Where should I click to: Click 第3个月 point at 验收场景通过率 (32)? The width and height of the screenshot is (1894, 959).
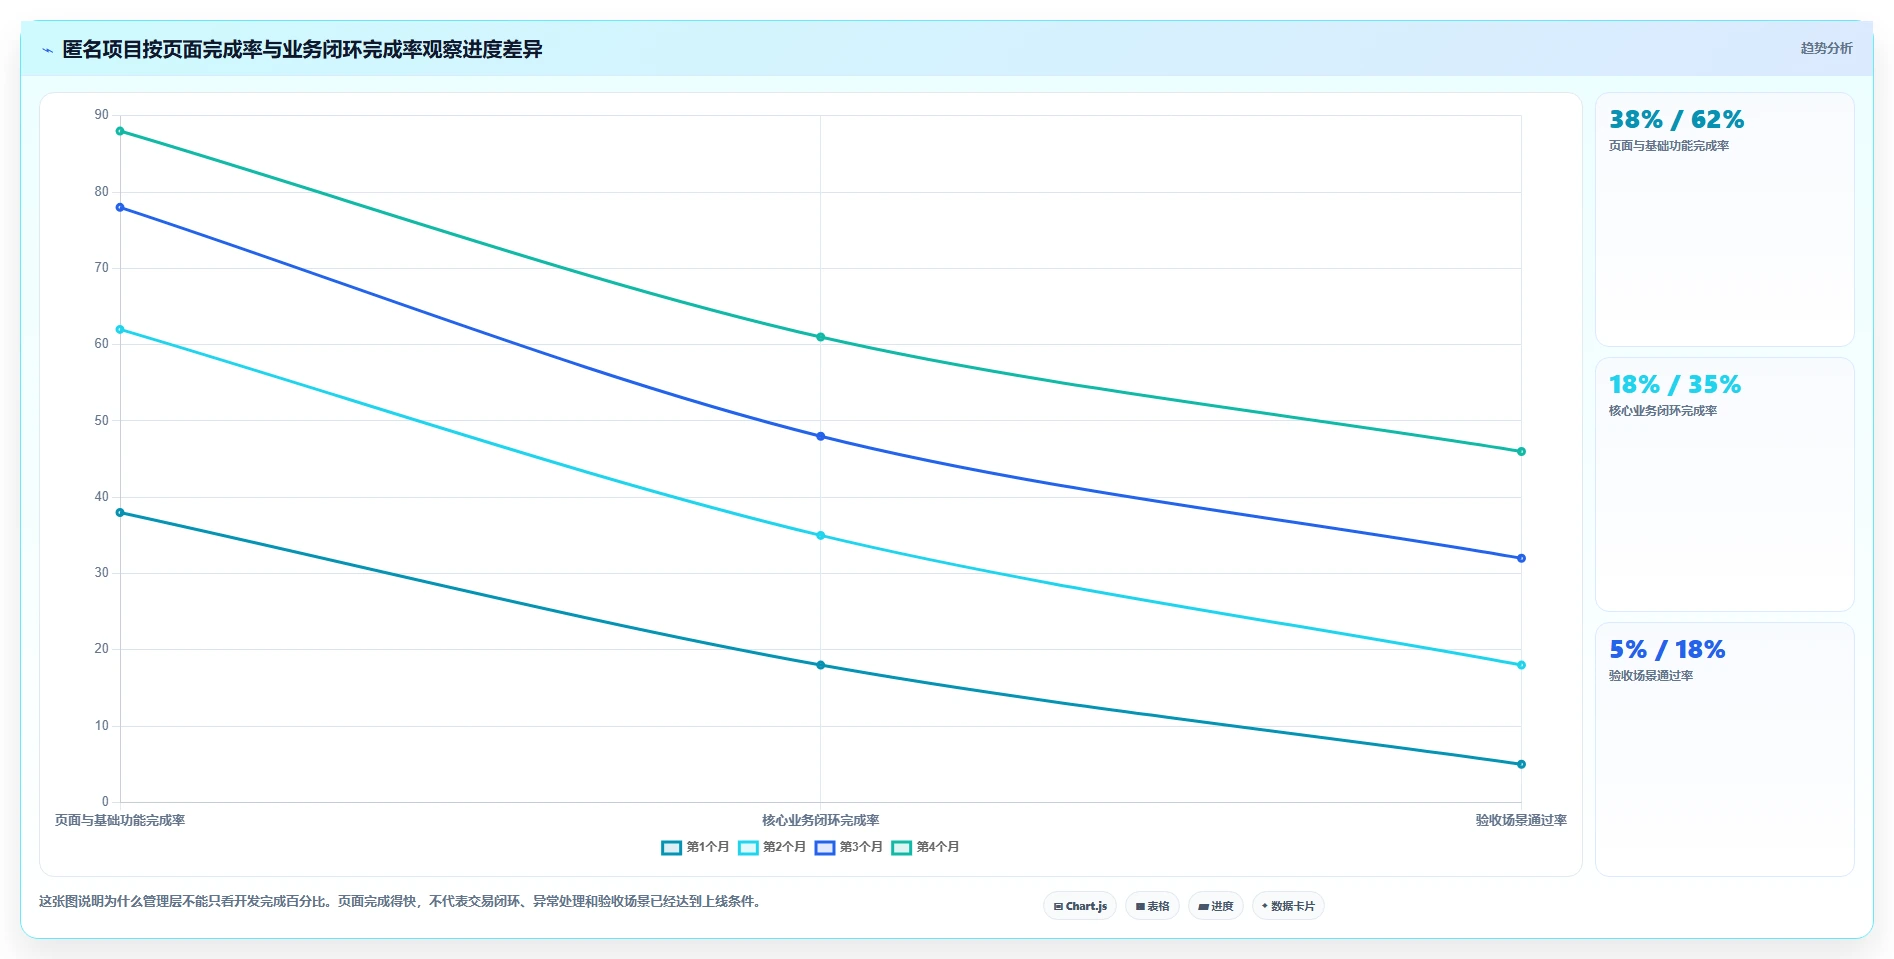[x=1521, y=558]
